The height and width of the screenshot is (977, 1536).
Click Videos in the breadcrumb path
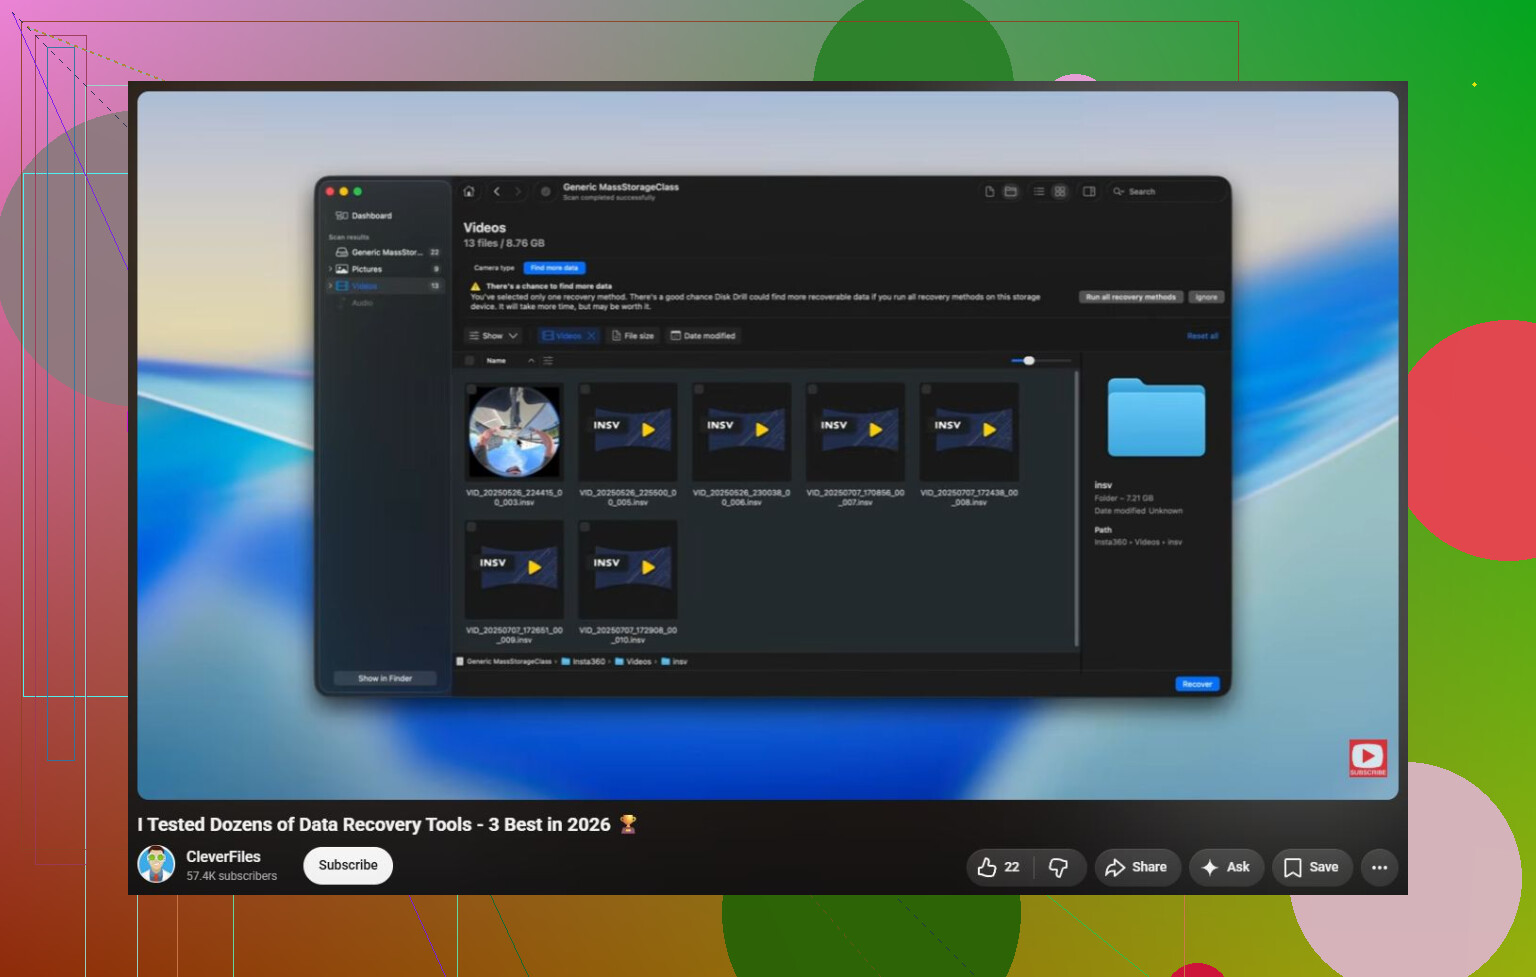[x=633, y=661]
